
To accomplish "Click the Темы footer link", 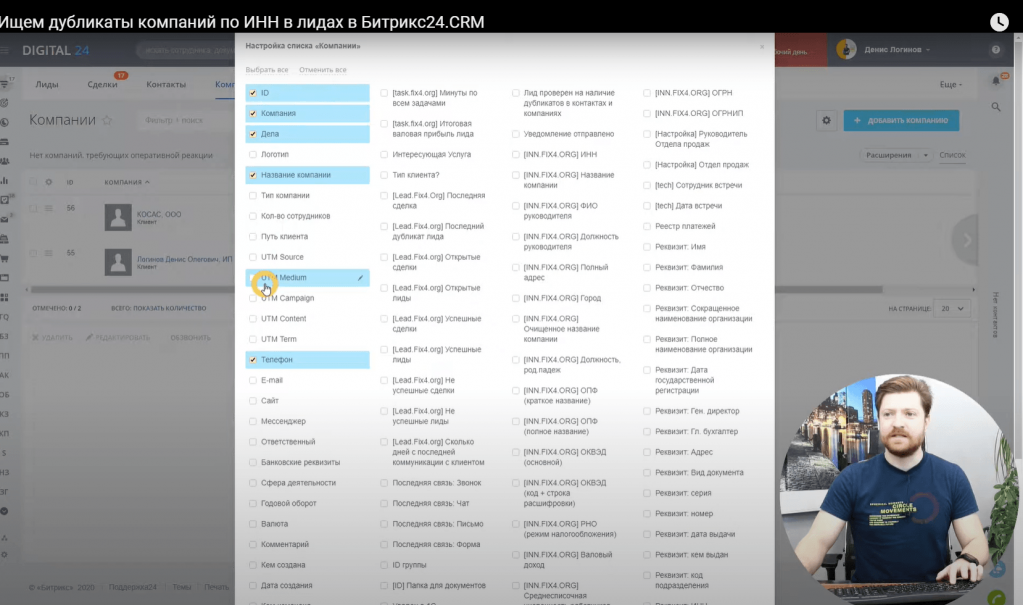I will 181,587.
